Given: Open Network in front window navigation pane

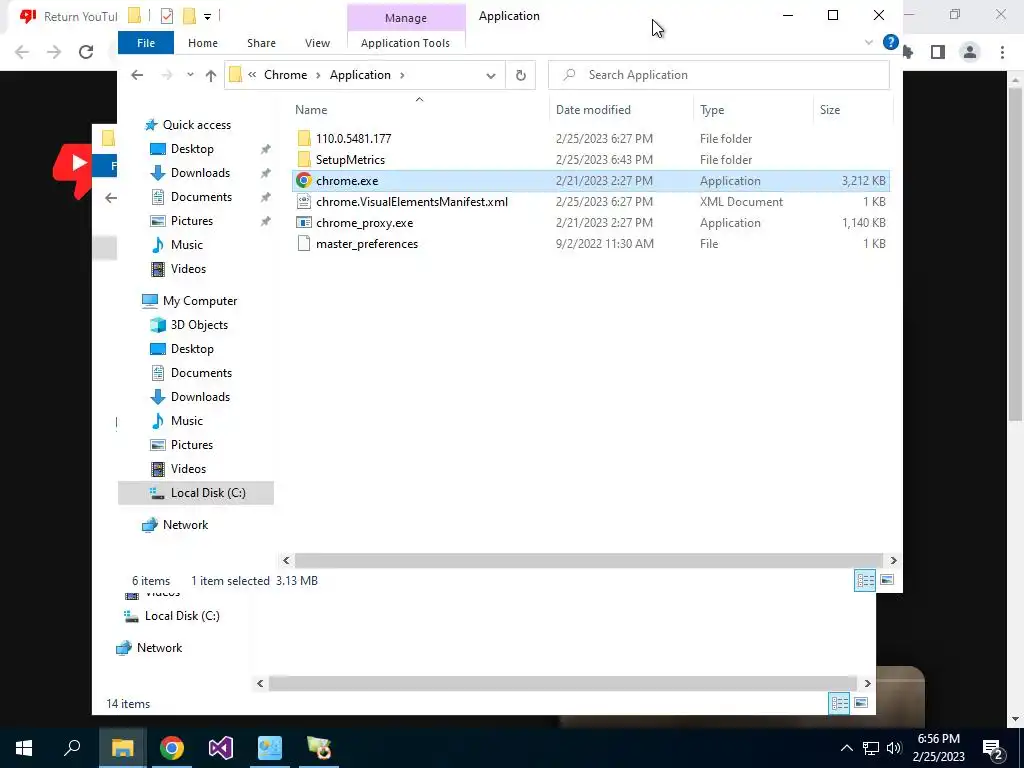Looking at the screenshot, I should (x=185, y=525).
